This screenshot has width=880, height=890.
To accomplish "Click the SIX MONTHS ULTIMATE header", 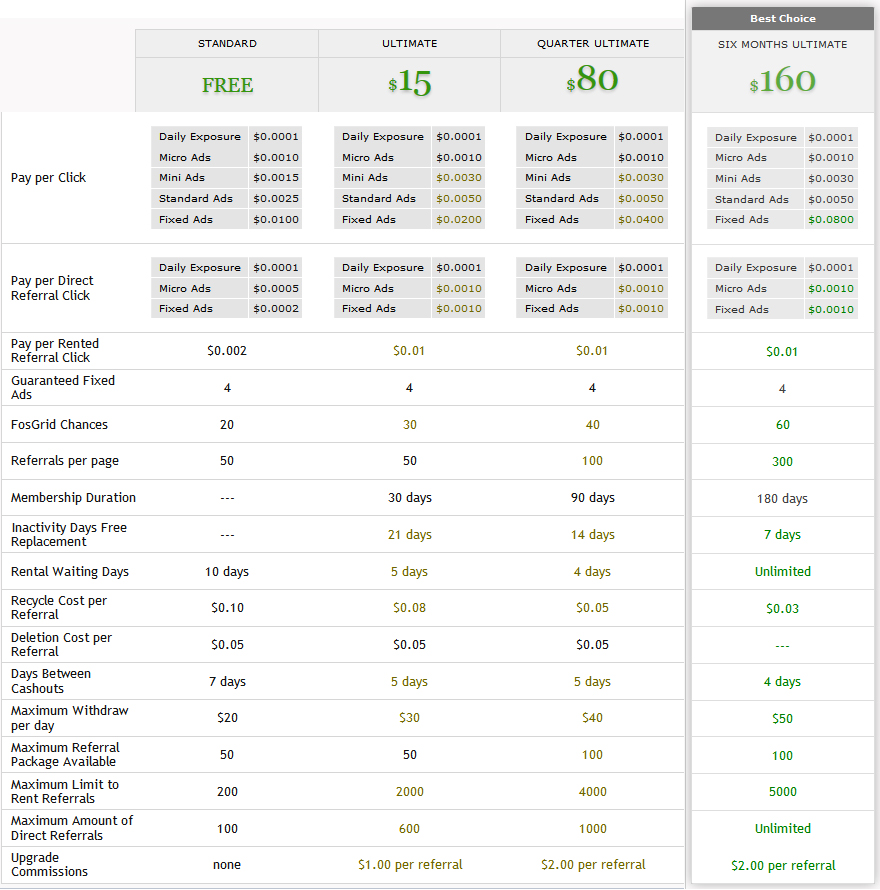I will [782, 45].
